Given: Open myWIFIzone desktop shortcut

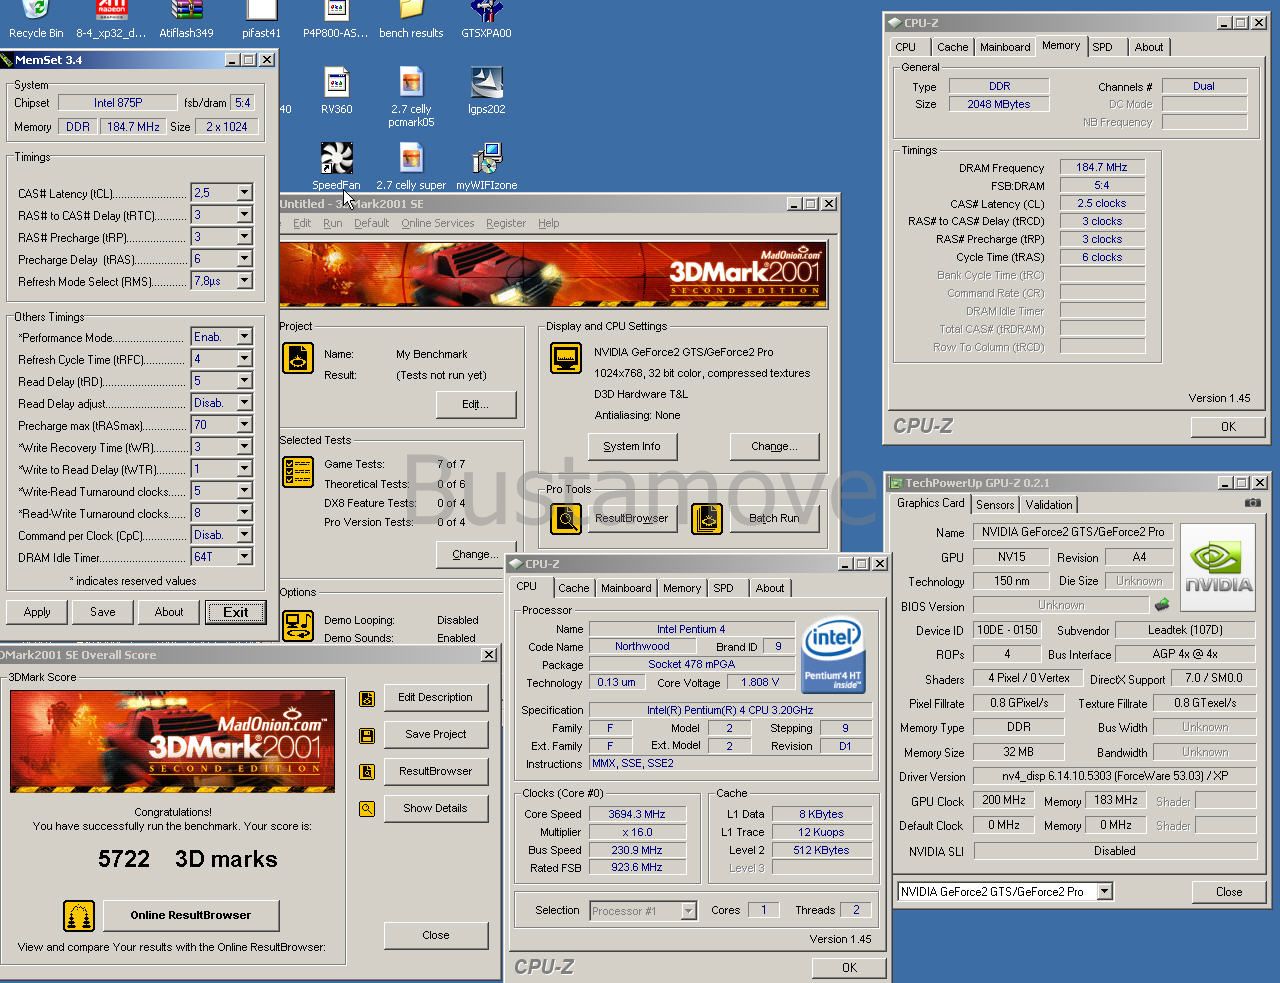Looking at the screenshot, I should (486, 166).
